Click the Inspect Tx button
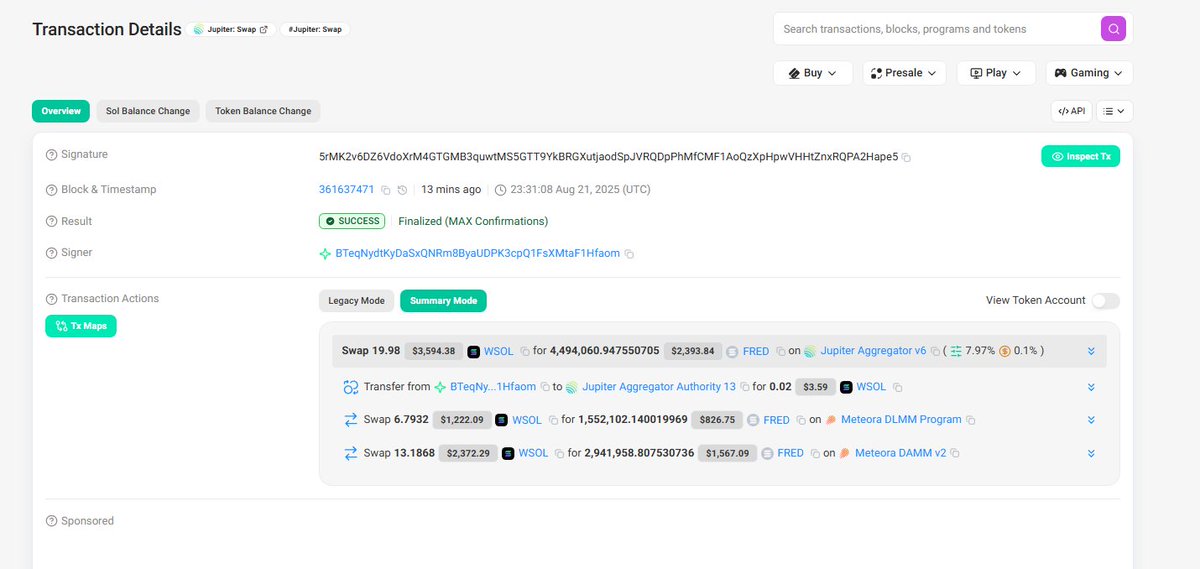 (x=1080, y=156)
